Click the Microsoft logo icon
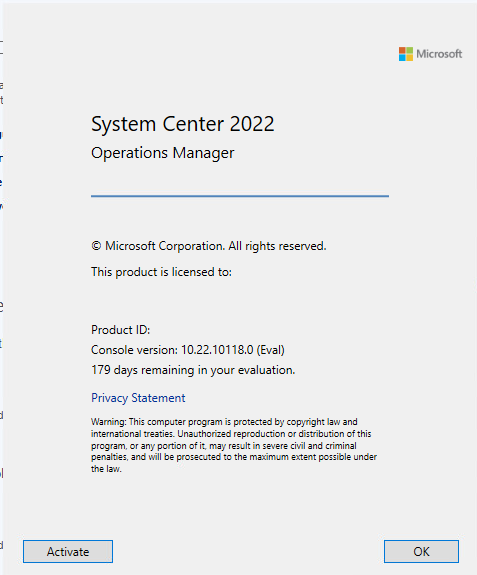 [x=406, y=54]
